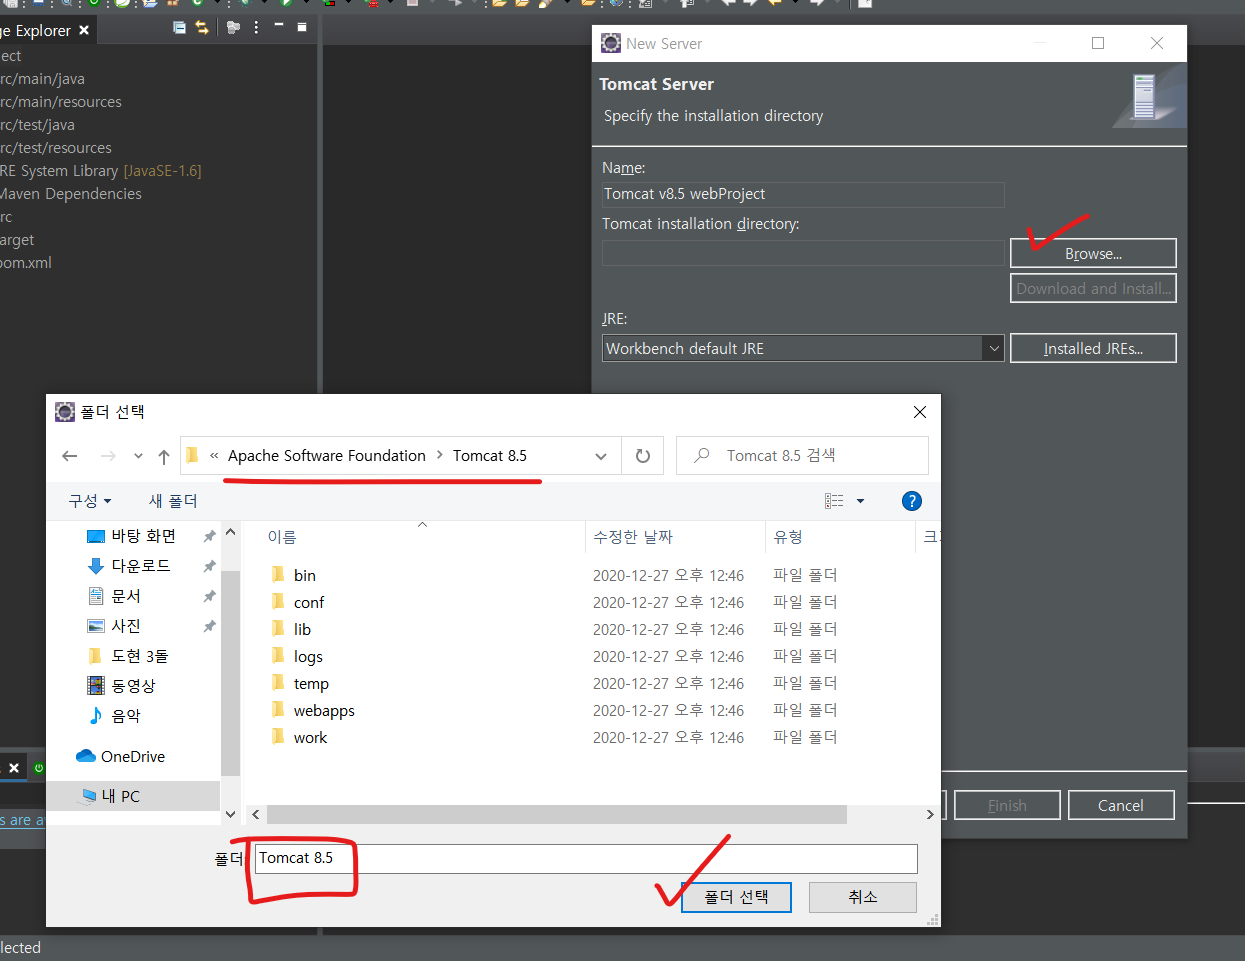The height and width of the screenshot is (961, 1245).
Task: Select the temp folder
Action: tap(311, 683)
